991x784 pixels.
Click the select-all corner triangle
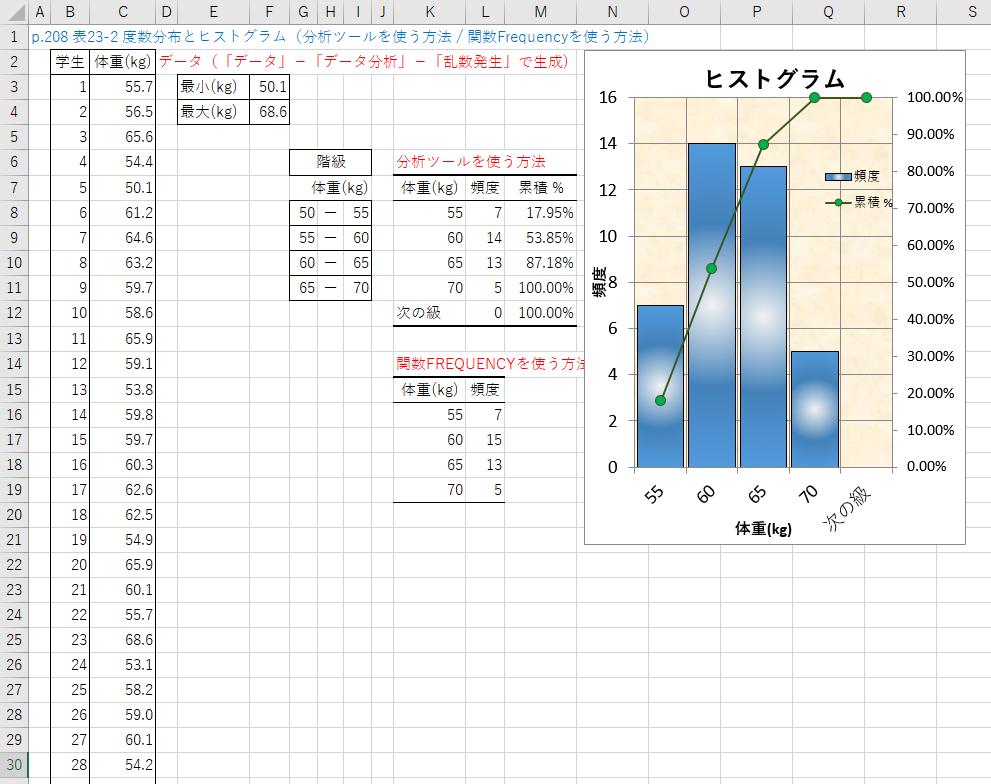click(x=14, y=11)
